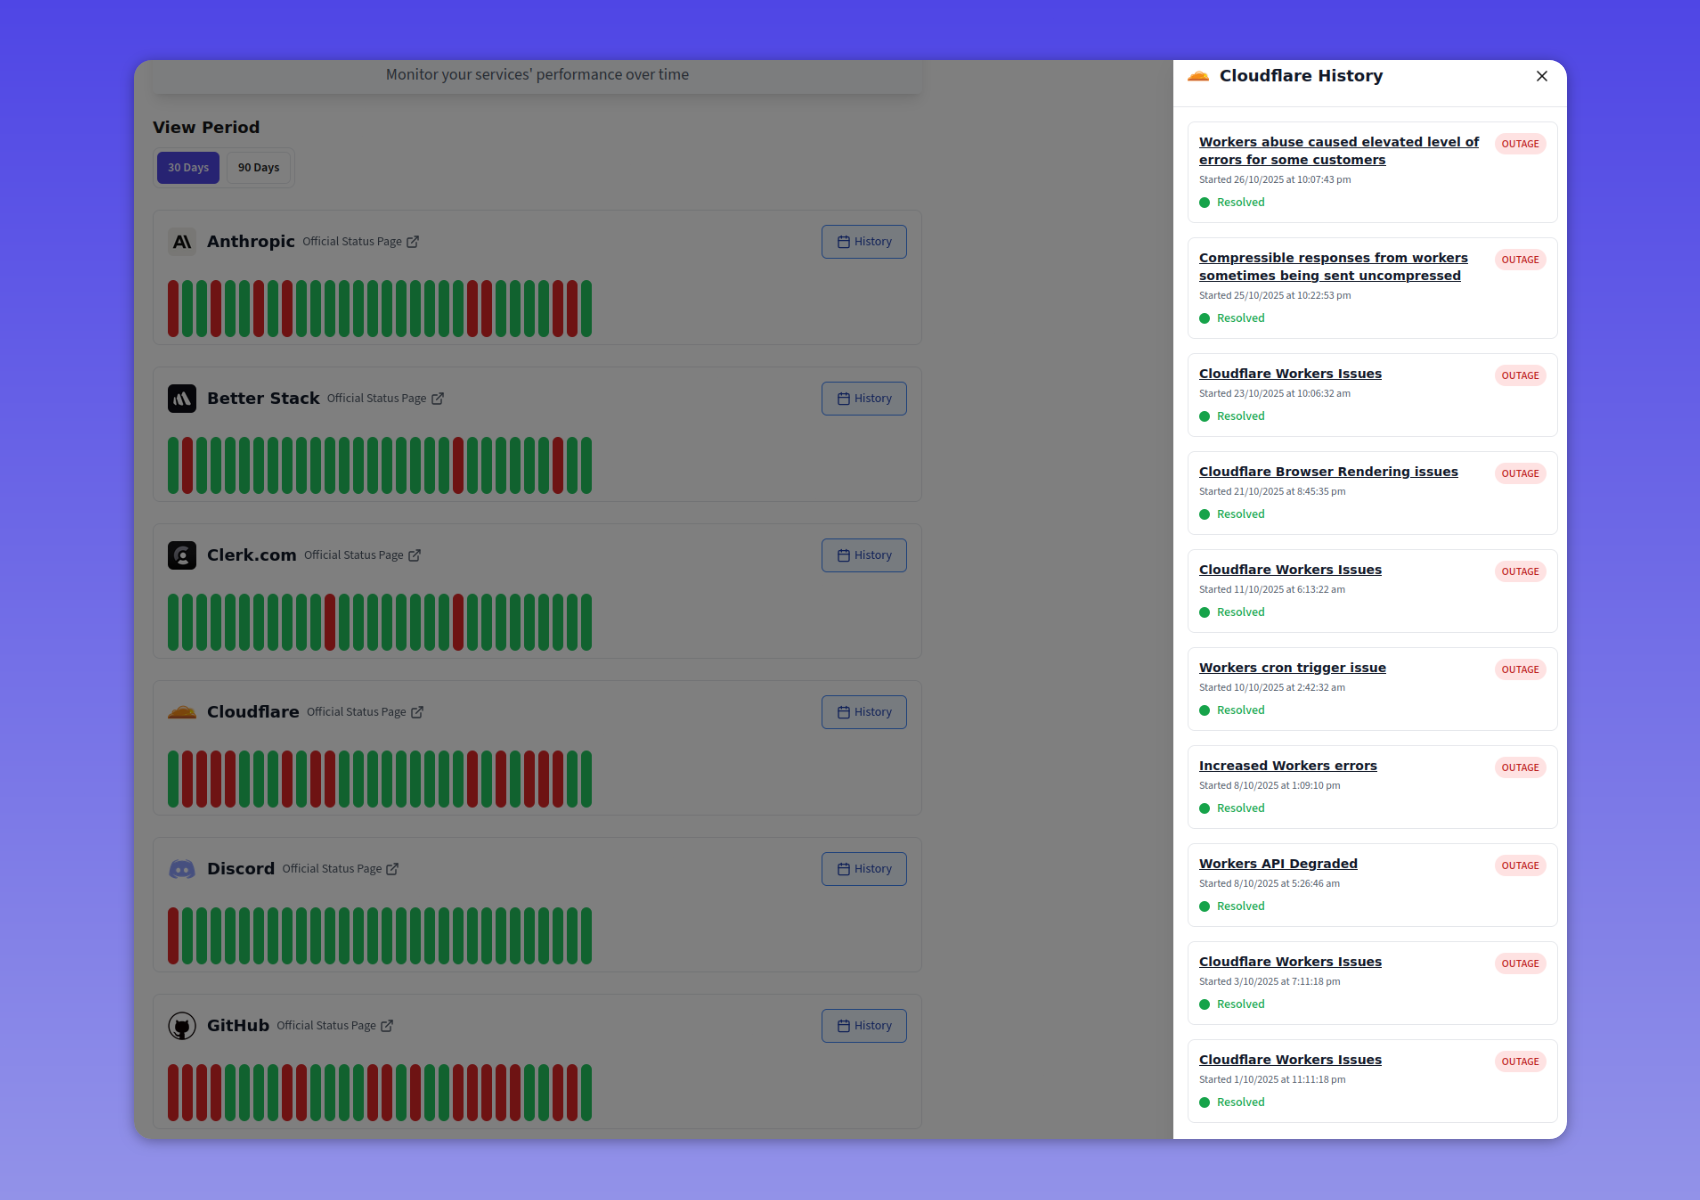The height and width of the screenshot is (1200, 1700).
Task: Click the Clerk.com logo icon
Action: (x=182, y=556)
